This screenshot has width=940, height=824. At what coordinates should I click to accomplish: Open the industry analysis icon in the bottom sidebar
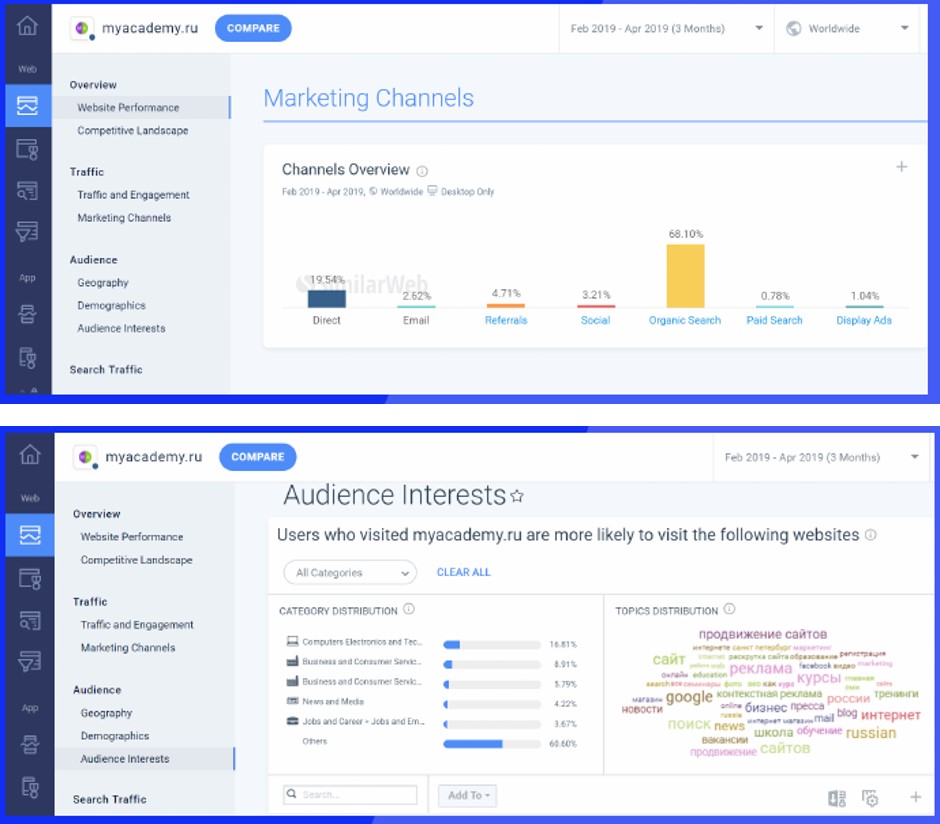[x=30, y=578]
